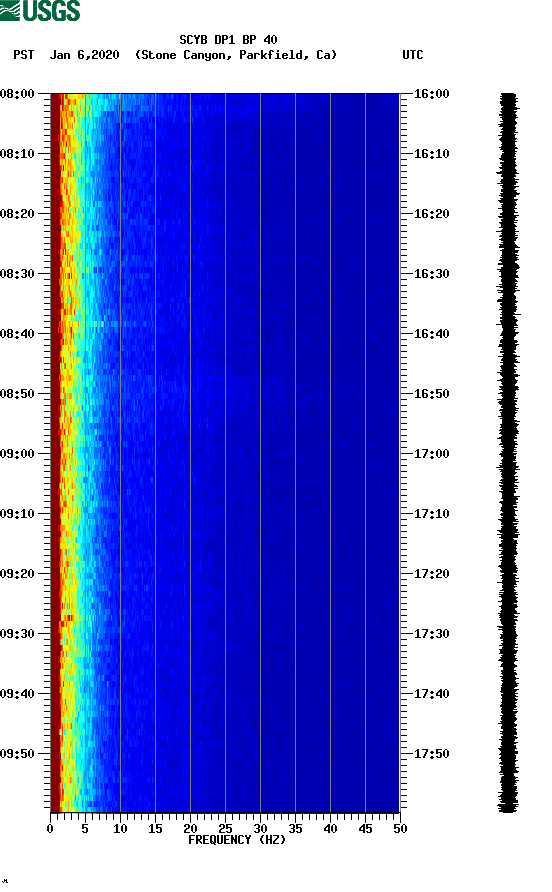Screen dimensions: 552x892
Task: Click the 0 frequency axis label
Action: (50, 829)
